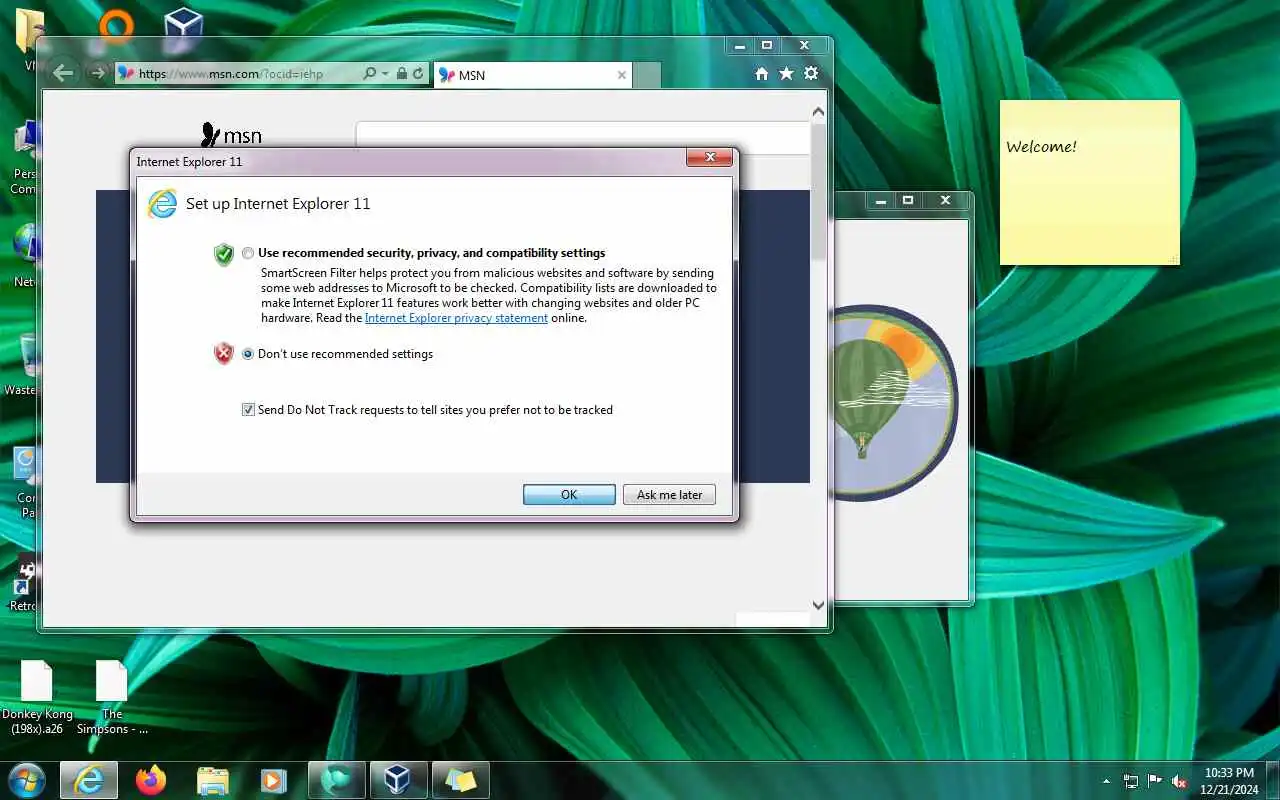Open the Windows Start menu orb
This screenshot has width=1280, height=800.
27,780
